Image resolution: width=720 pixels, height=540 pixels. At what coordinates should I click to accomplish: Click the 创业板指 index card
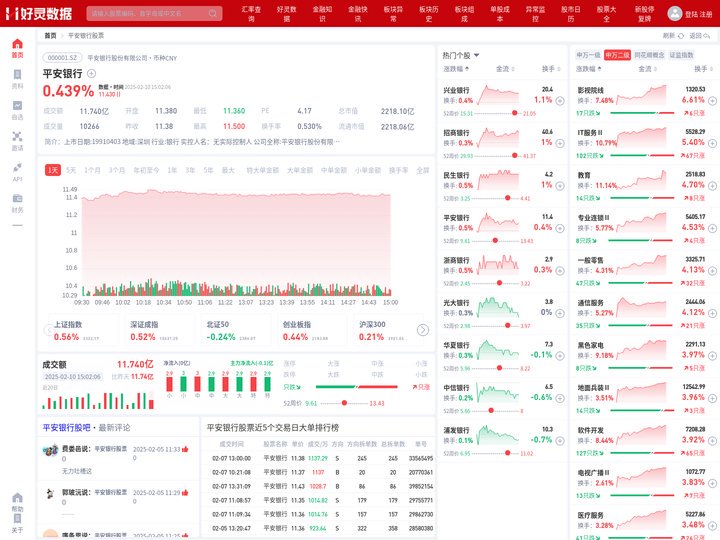(312, 330)
